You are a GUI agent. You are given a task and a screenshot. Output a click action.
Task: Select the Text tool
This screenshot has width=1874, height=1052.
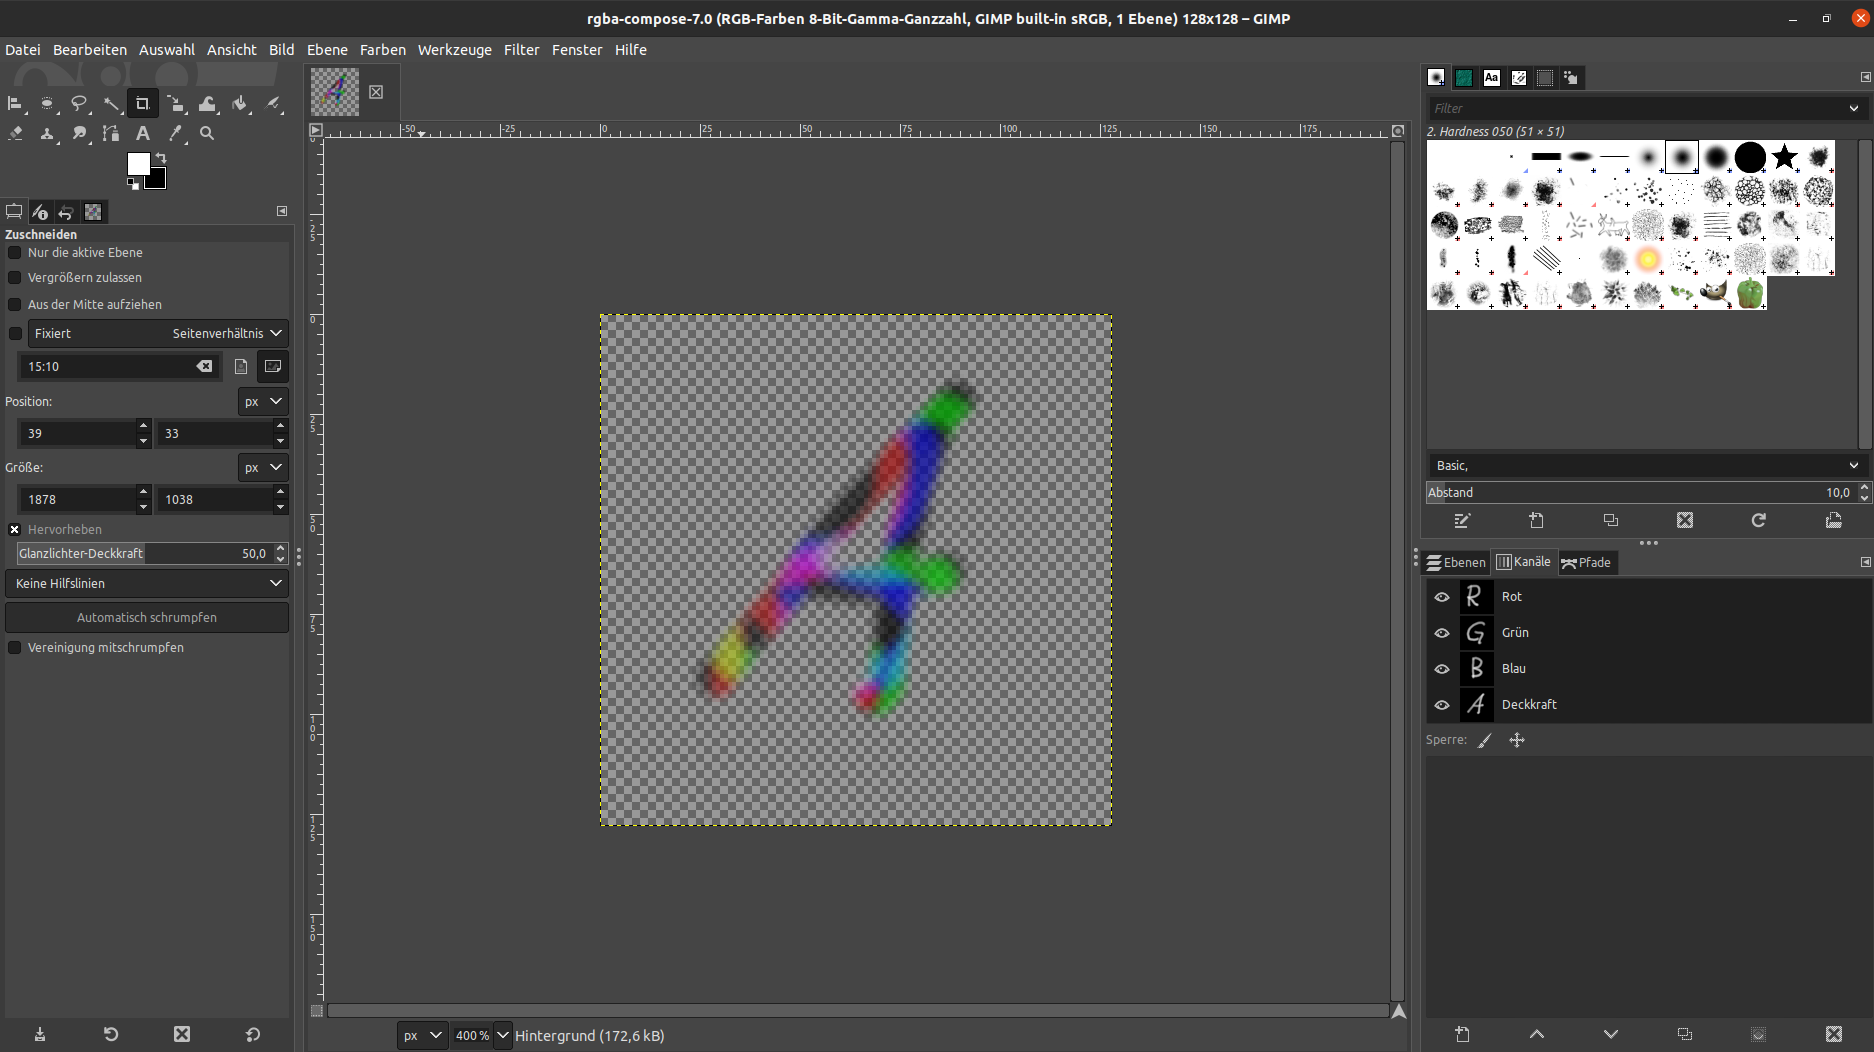pos(143,133)
